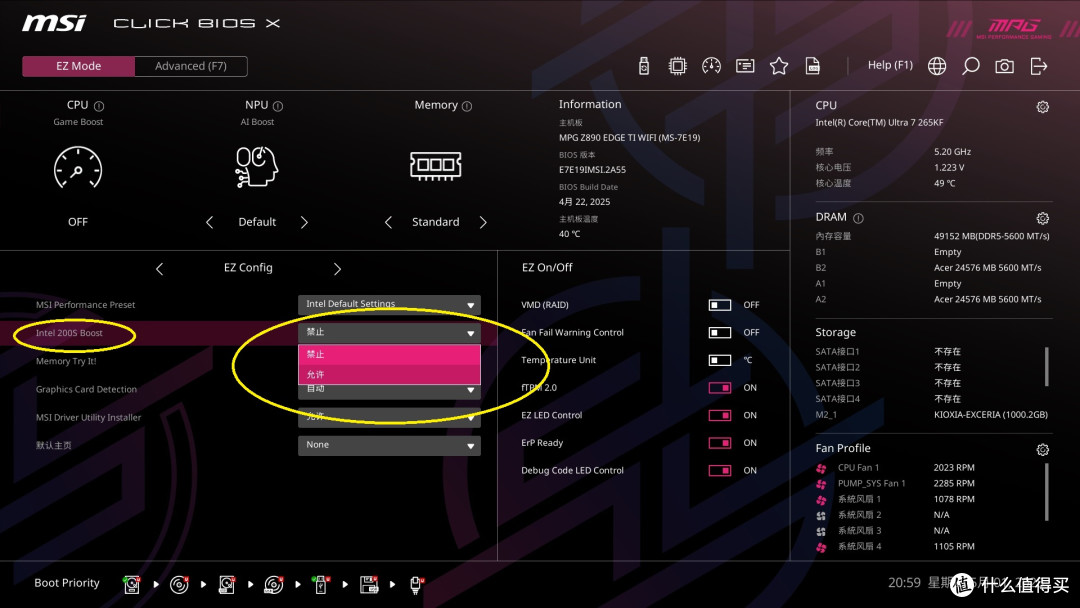Open Graphics Card Detection 自动 dropdown arrow

tap(470, 390)
